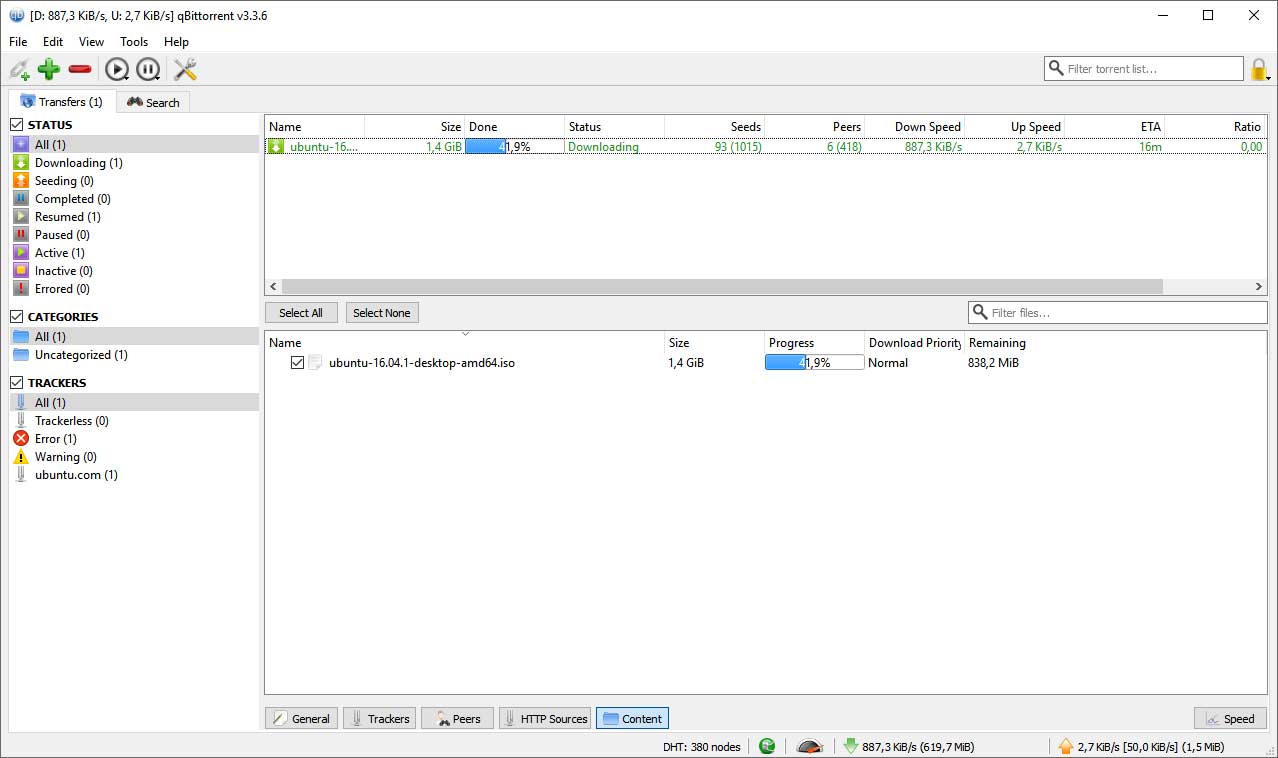Switch to the Search tab
Image resolution: width=1278 pixels, height=758 pixels.
(153, 102)
